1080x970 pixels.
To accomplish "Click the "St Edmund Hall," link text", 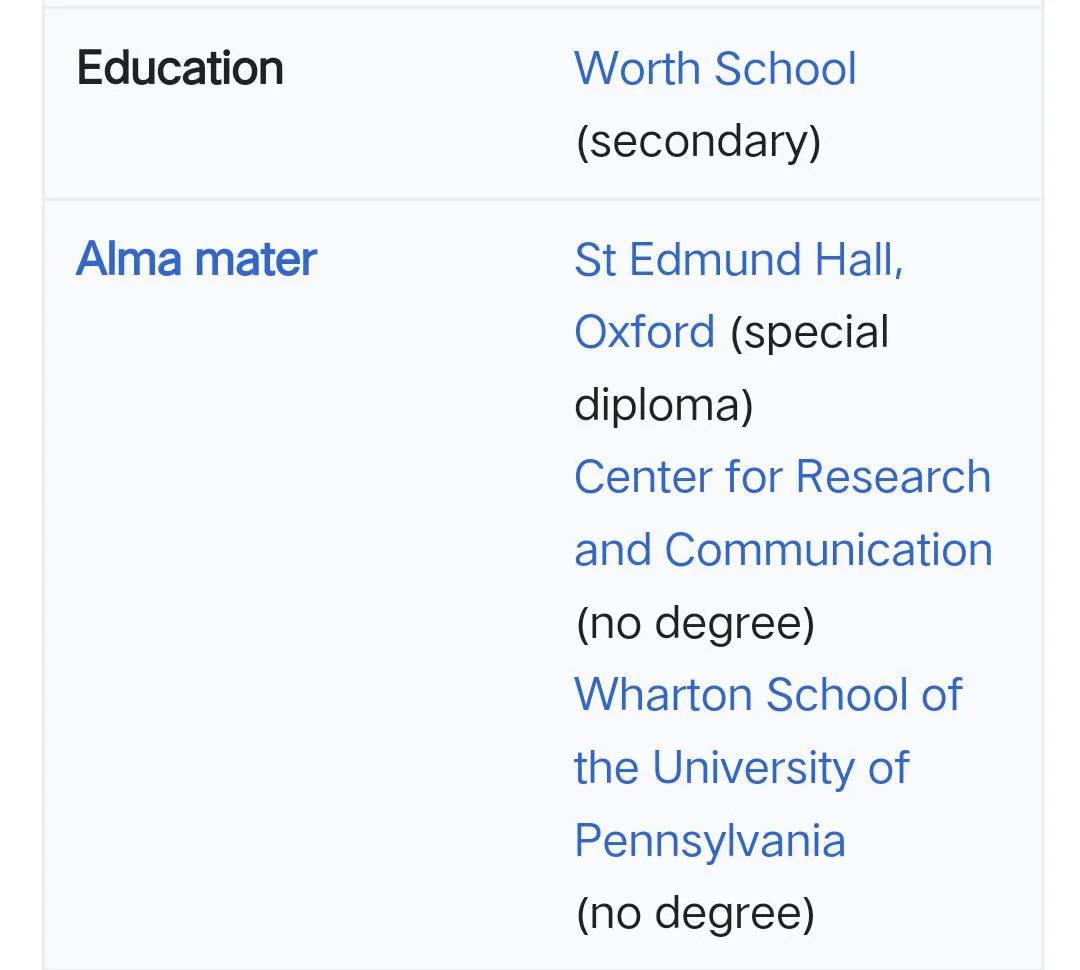I will [x=738, y=260].
